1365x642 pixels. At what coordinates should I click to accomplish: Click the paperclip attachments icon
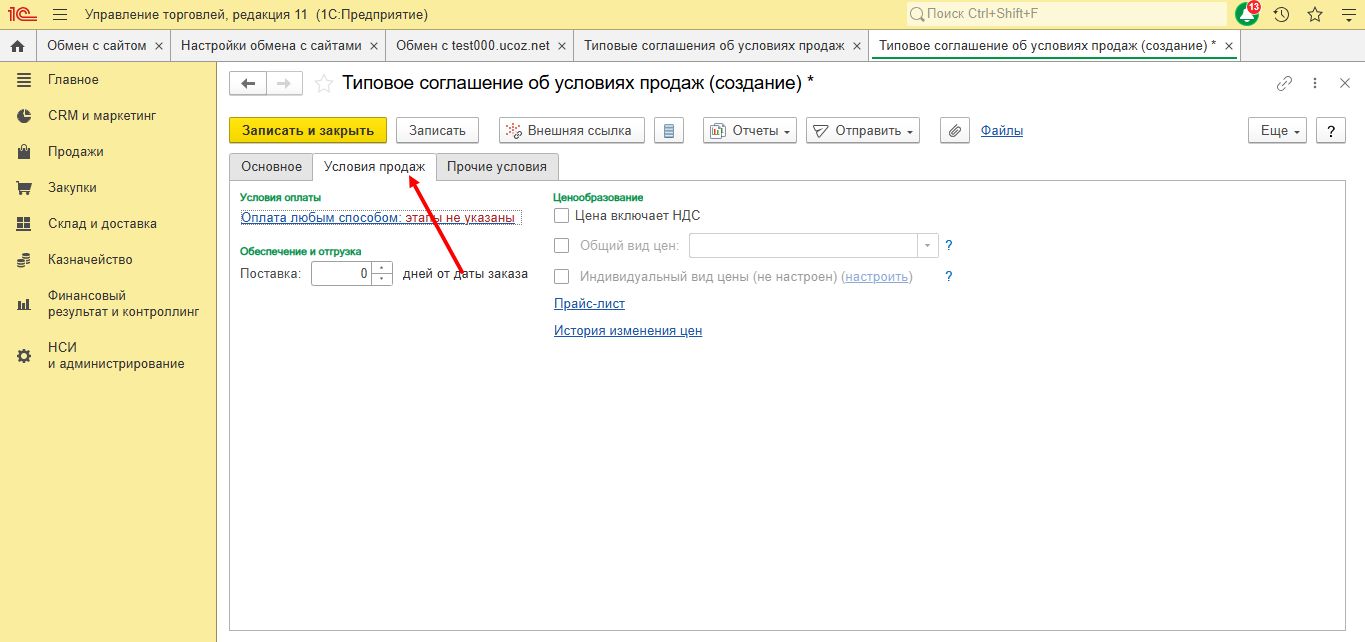(x=955, y=131)
